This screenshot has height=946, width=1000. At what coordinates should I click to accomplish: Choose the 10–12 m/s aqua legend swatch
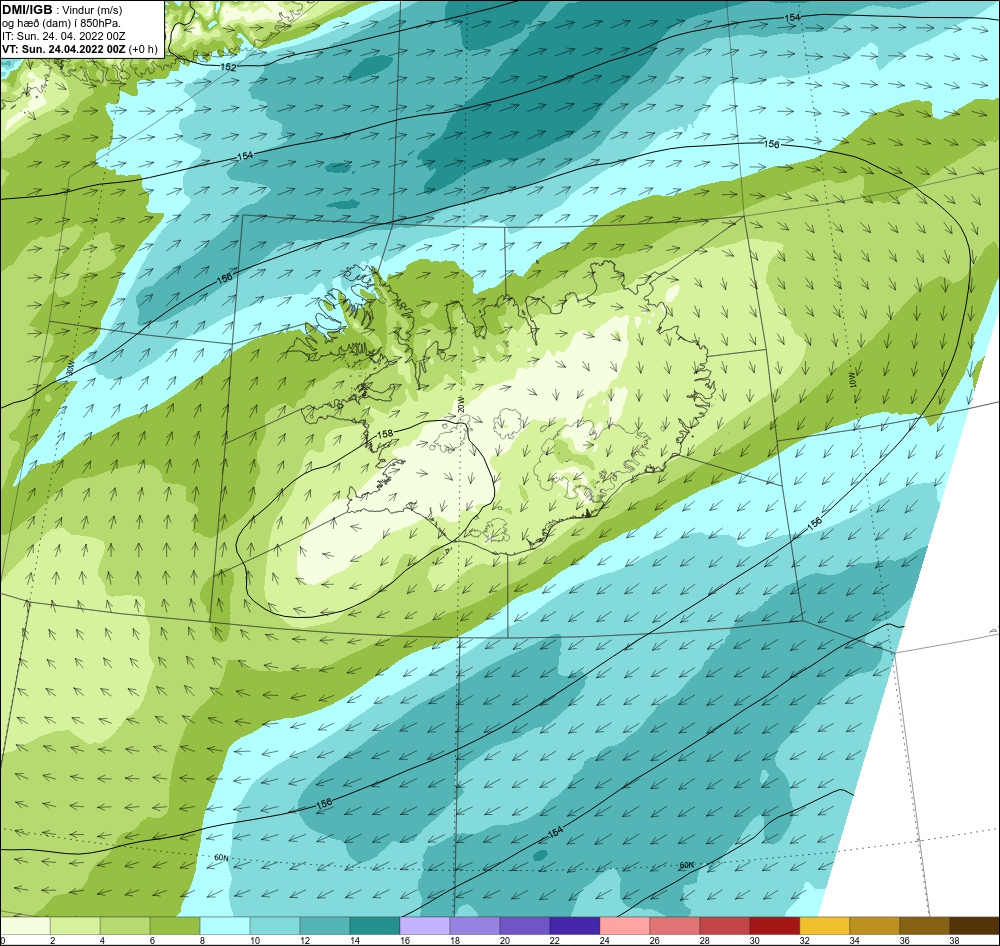(x=275, y=926)
